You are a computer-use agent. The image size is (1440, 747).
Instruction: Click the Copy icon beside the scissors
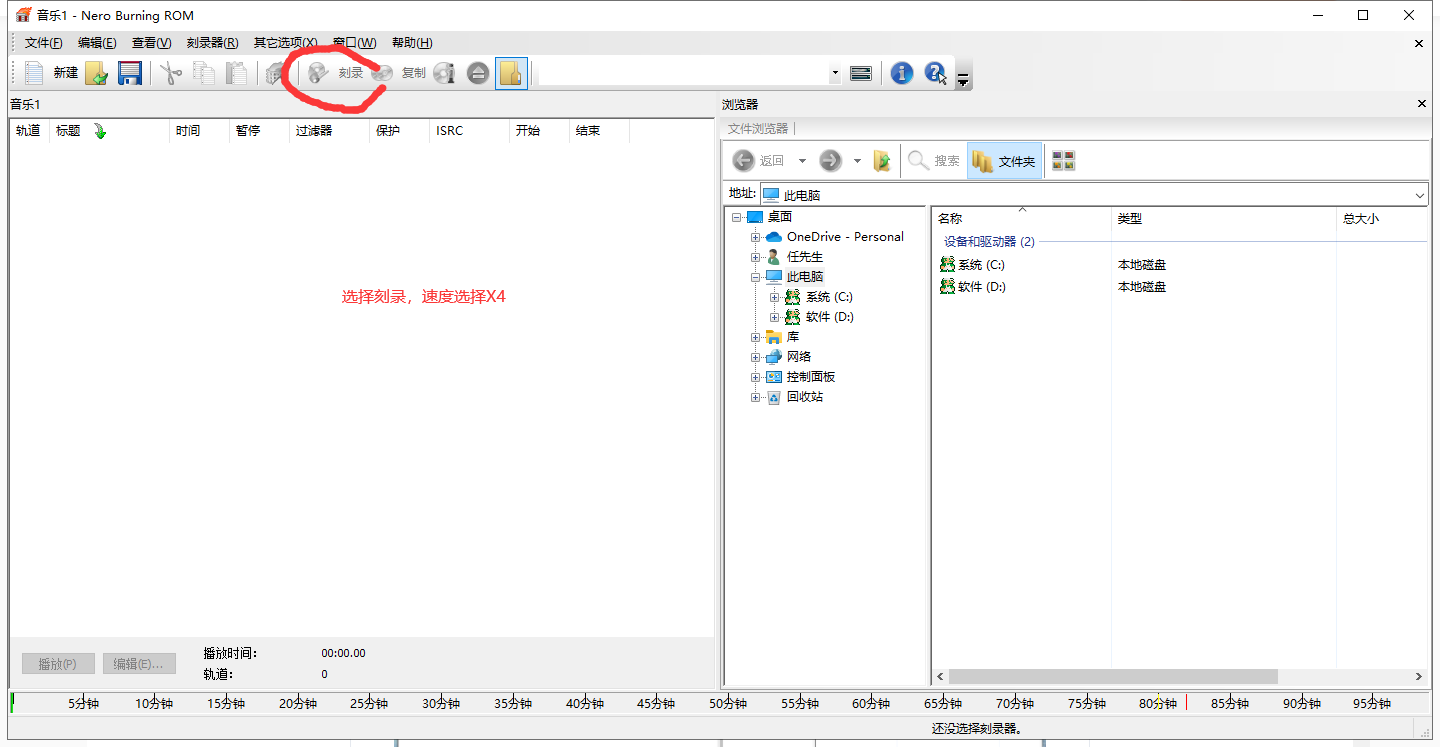coord(204,73)
